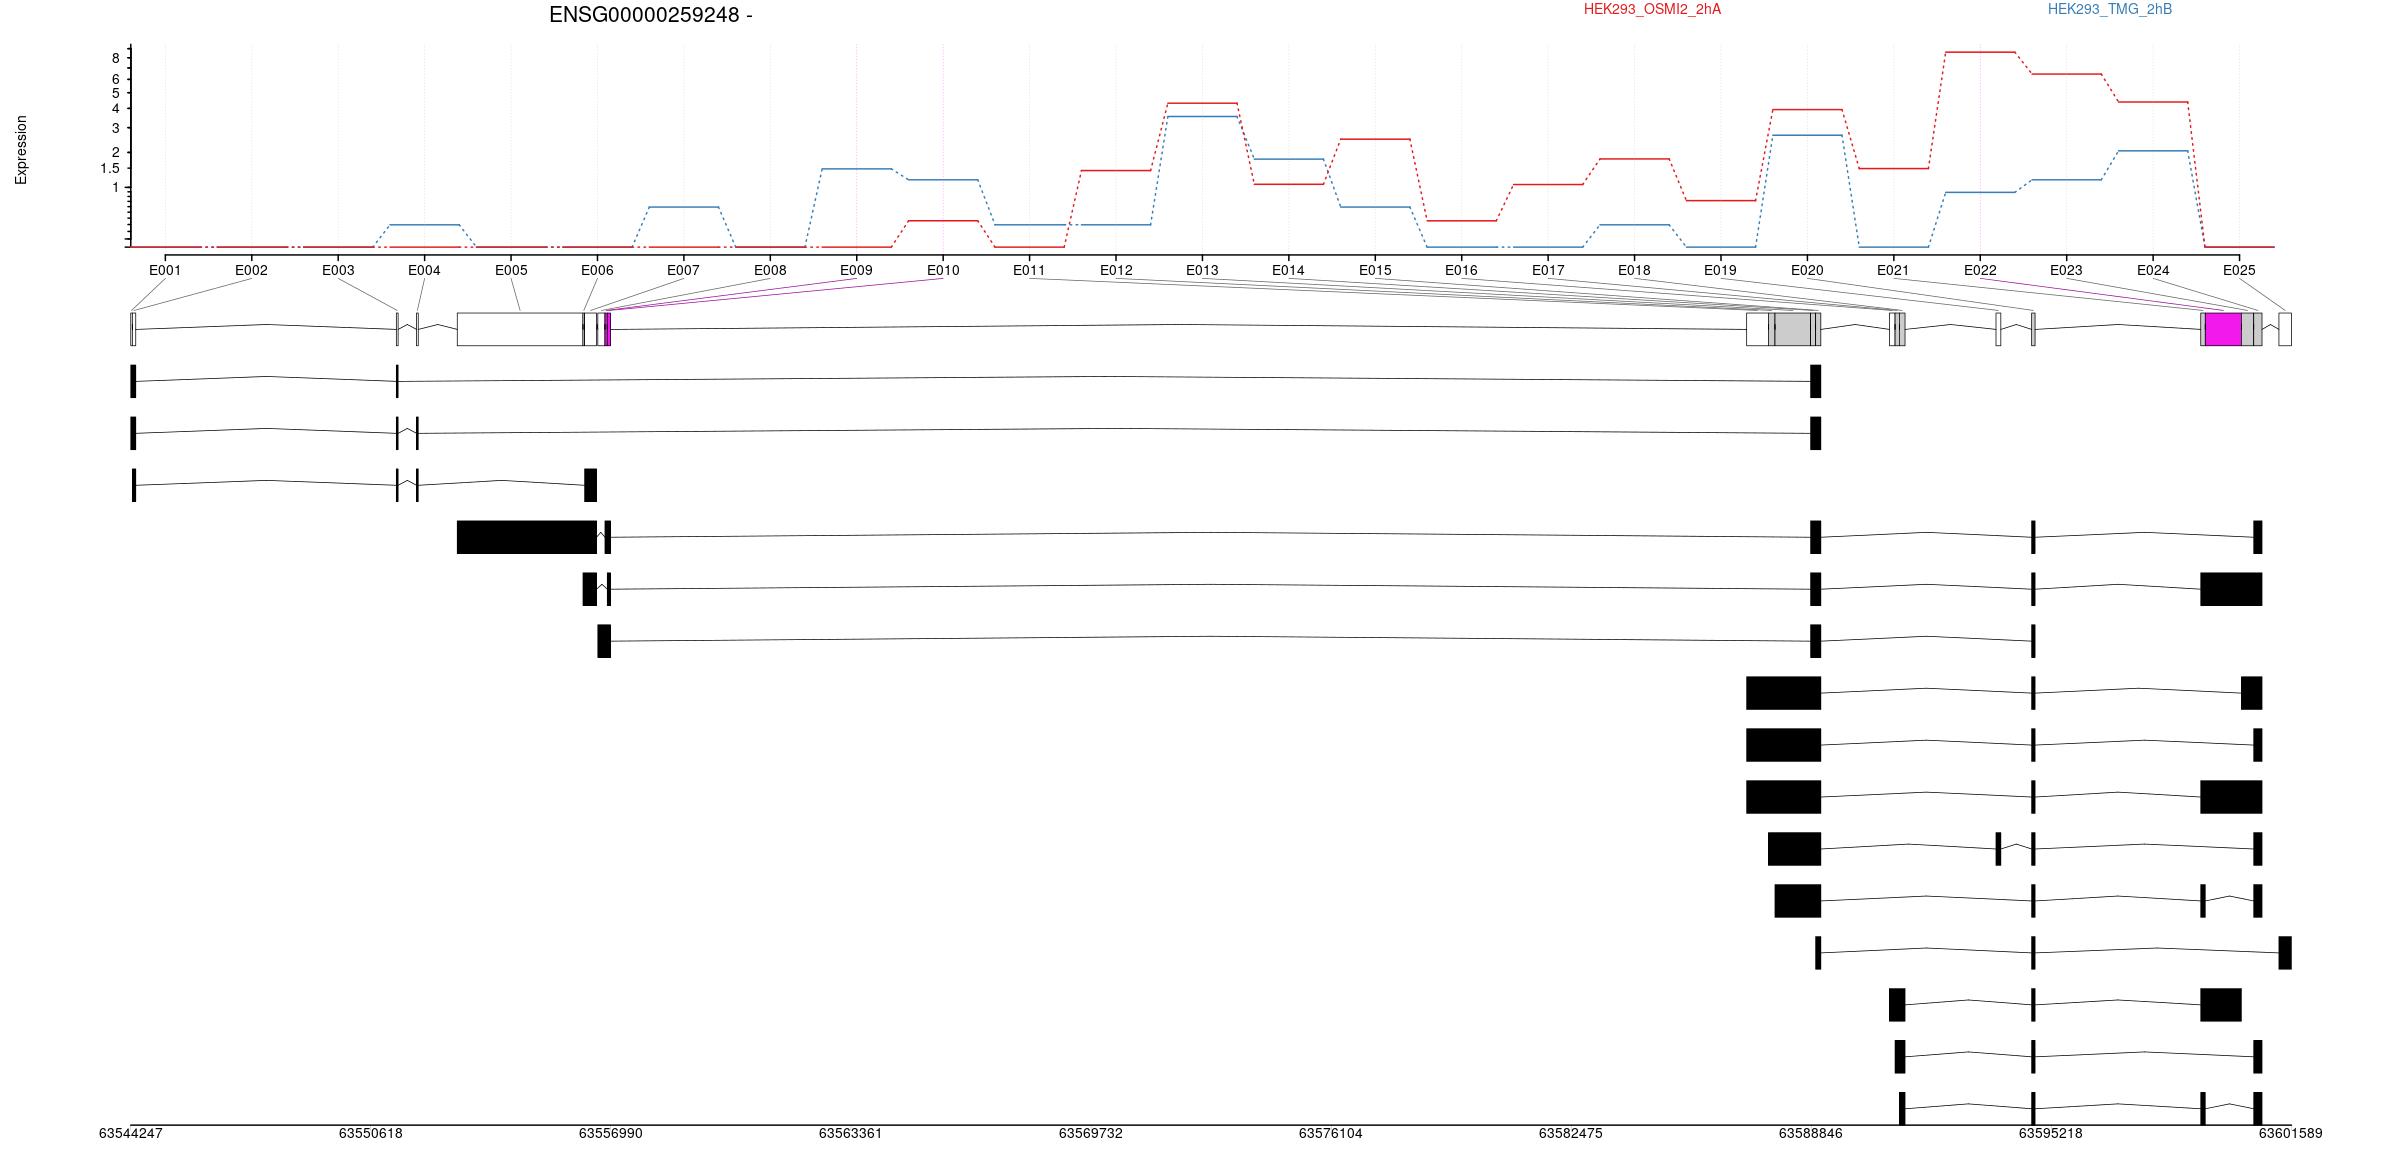
Task: Click exon label E005
Action: tap(511, 270)
